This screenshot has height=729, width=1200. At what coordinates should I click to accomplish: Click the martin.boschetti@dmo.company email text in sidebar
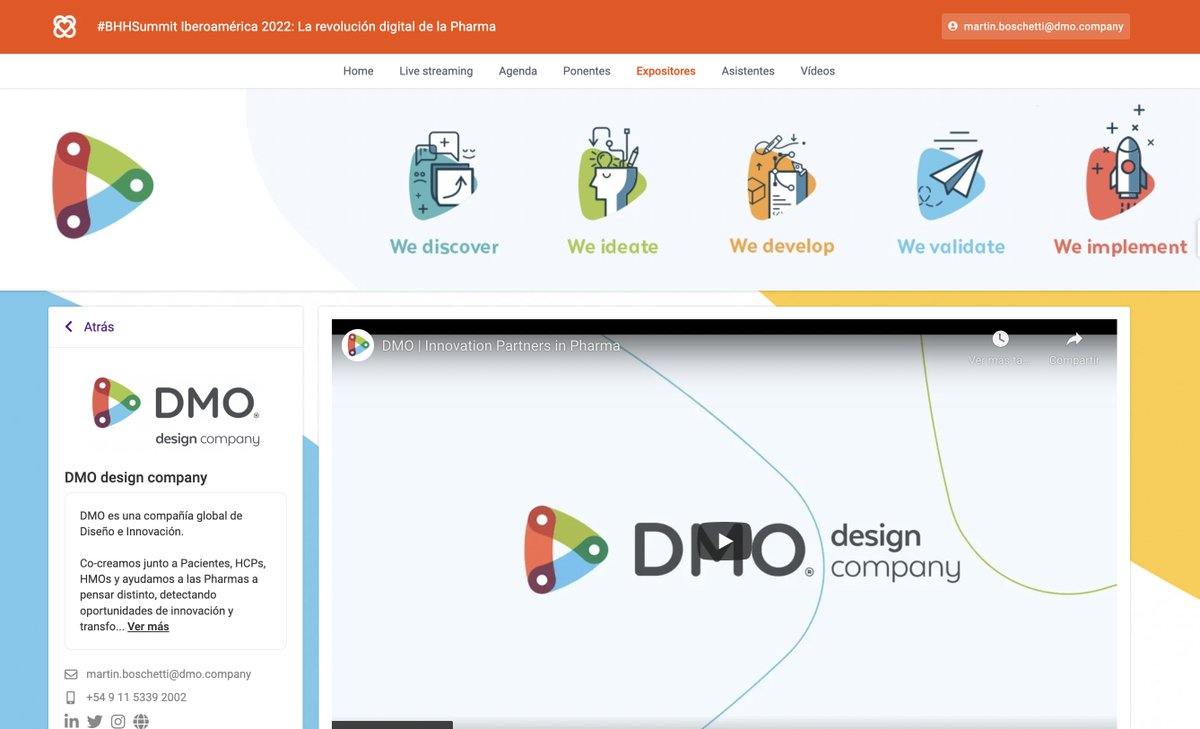[x=168, y=674]
